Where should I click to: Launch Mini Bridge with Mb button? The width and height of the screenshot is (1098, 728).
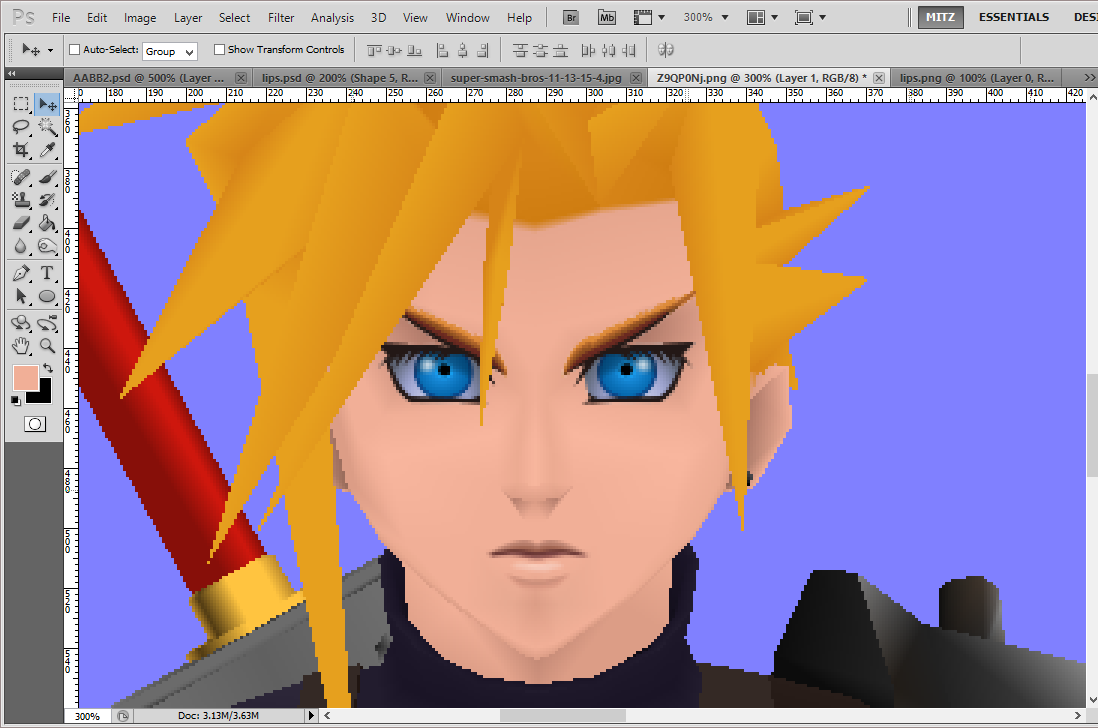pyautogui.click(x=607, y=18)
